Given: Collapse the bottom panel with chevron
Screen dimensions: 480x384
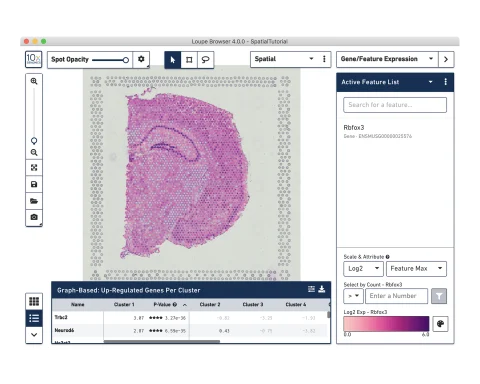Looking at the screenshot, I should [x=34, y=335].
